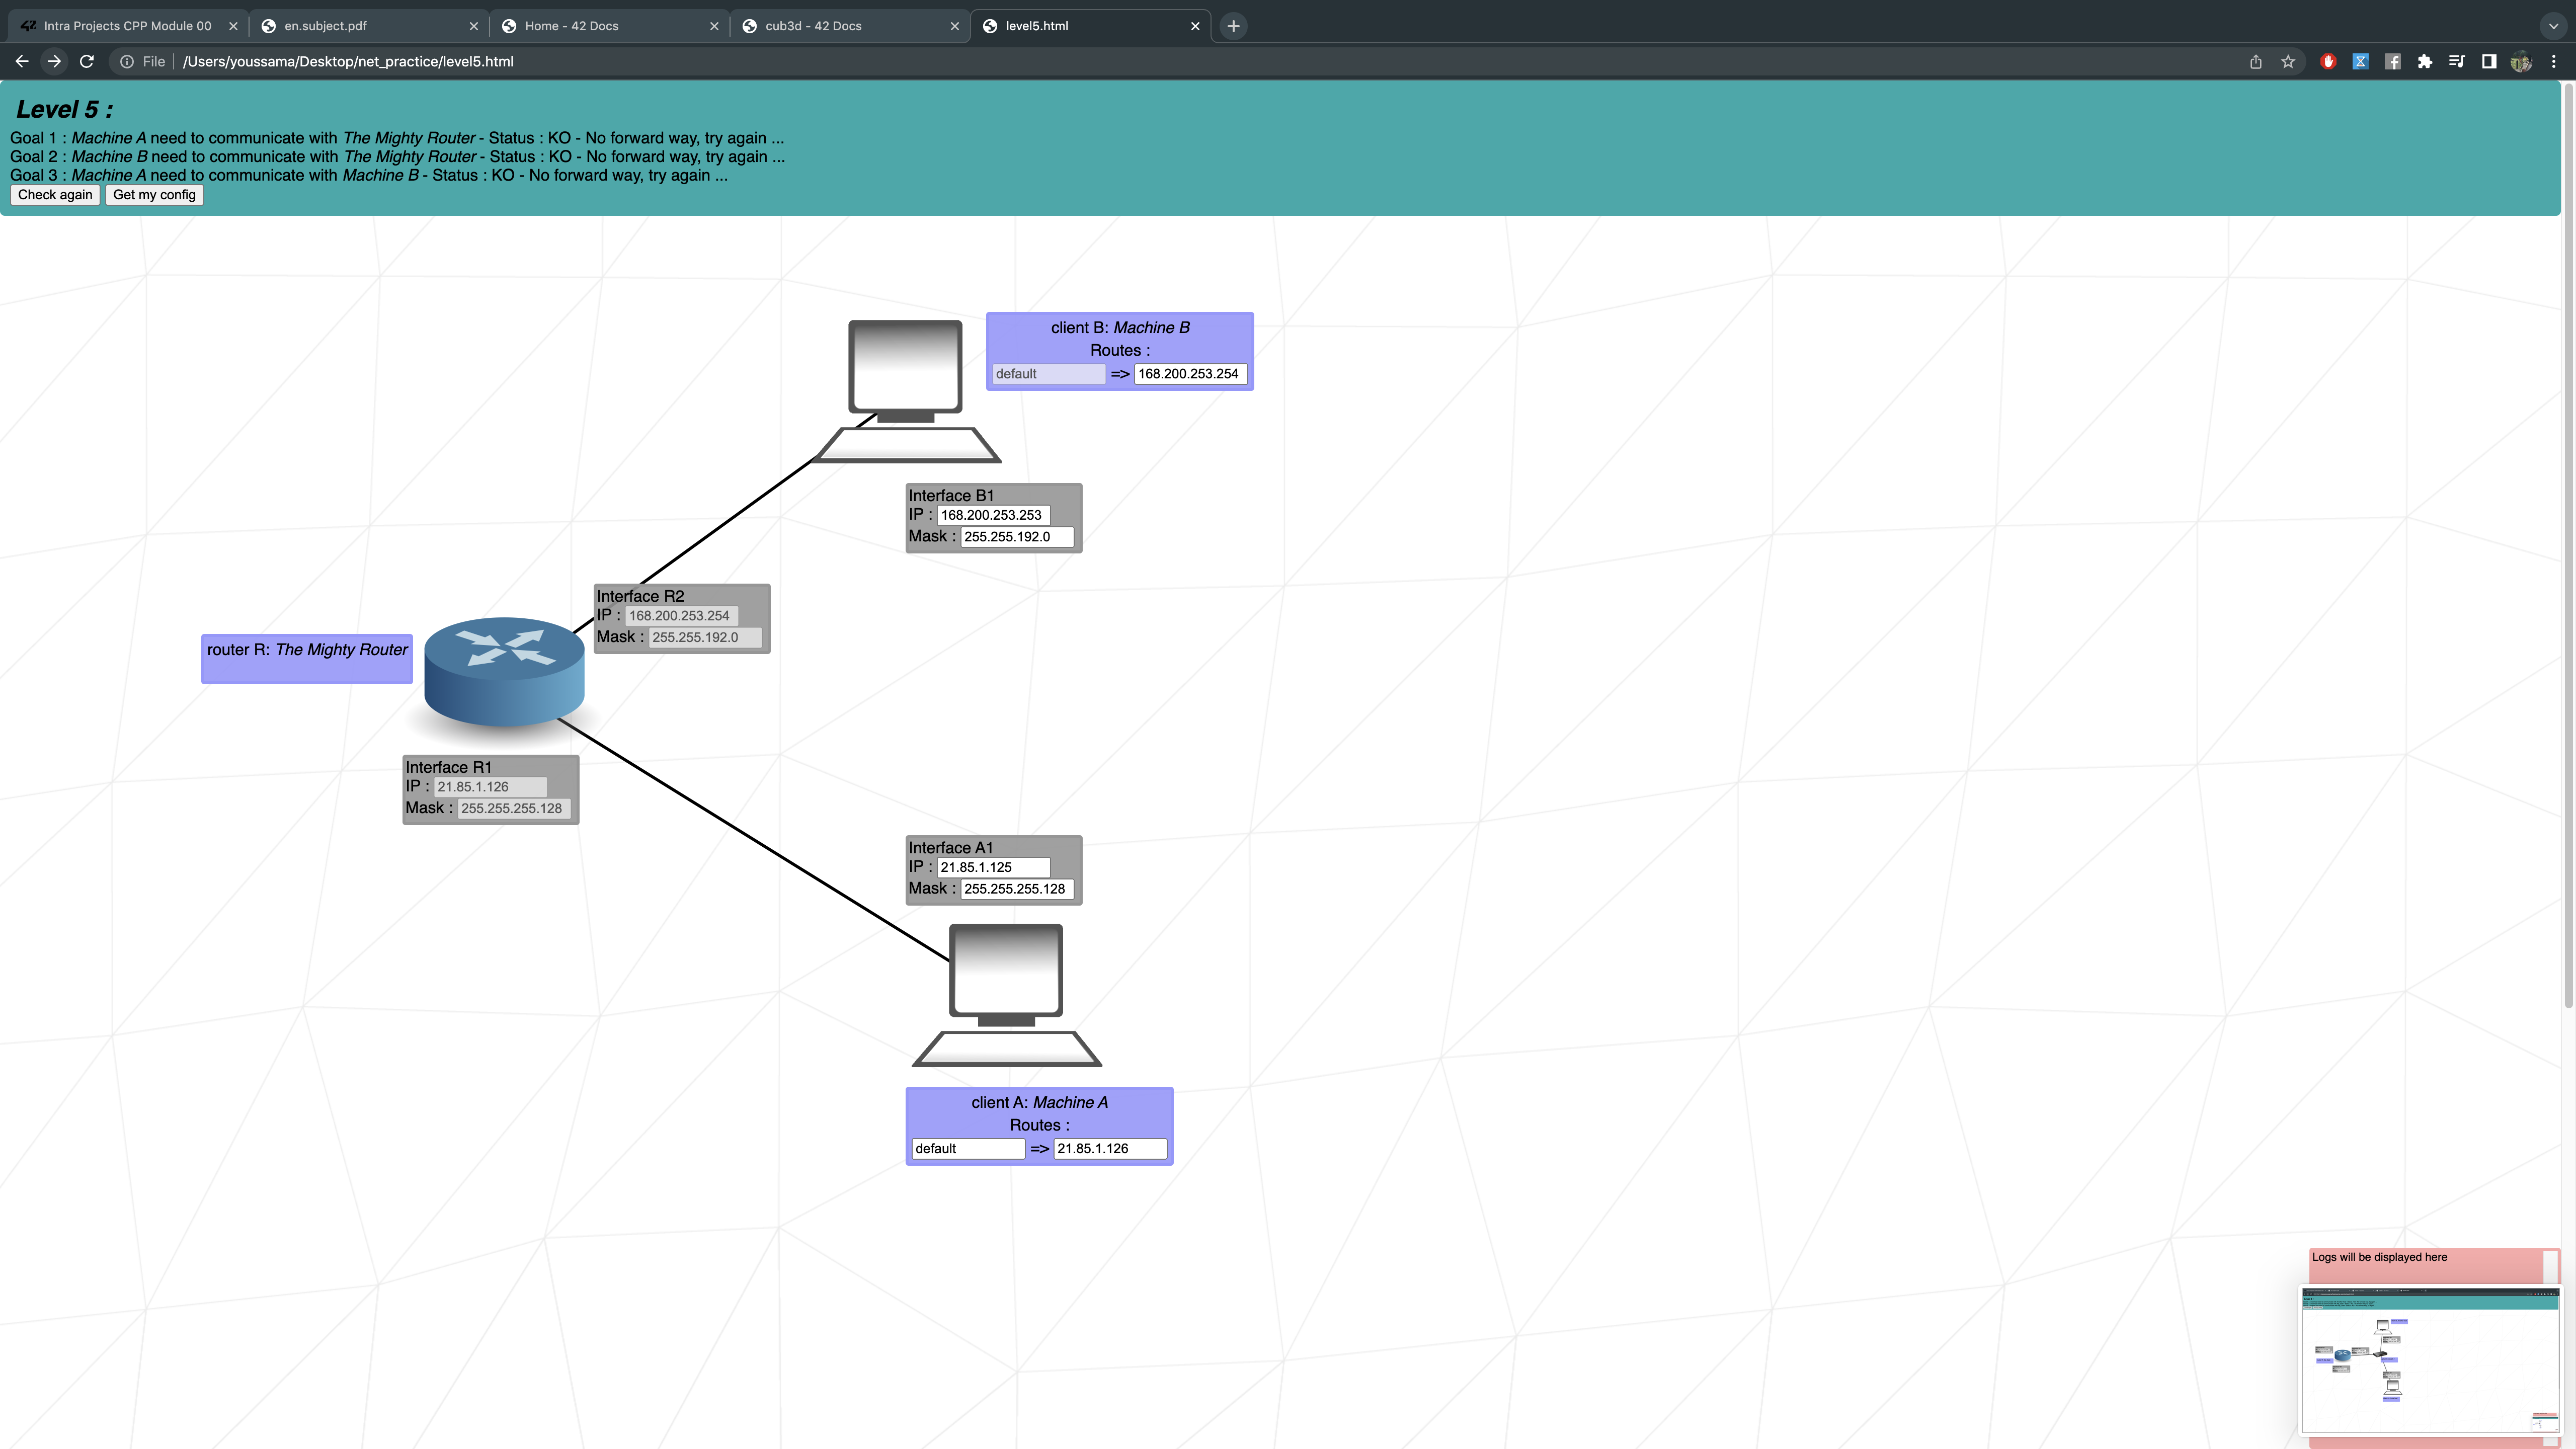Navigate forward using the forward arrow
2576x1449 pixels.
(x=54, y=61)
